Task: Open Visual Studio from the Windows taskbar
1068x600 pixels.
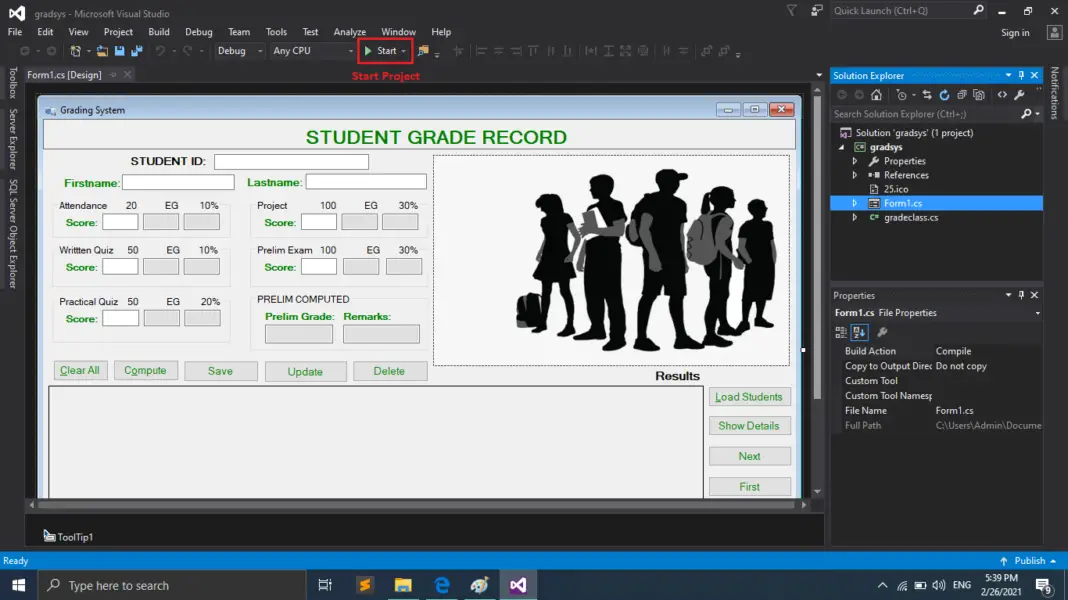Action: click(x=518, y=585)
